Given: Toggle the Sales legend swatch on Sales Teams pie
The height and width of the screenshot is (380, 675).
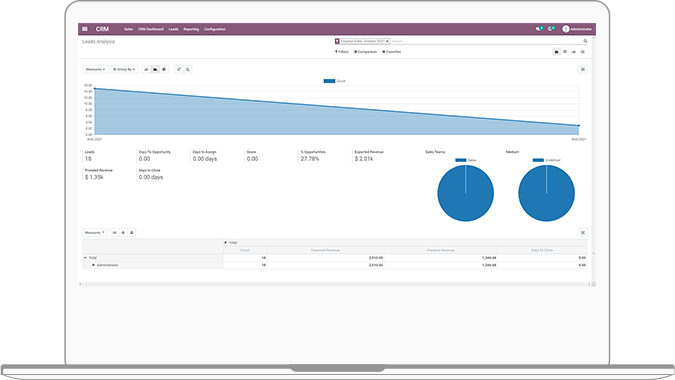Looking at the screenshot, I should pos(461,160).
